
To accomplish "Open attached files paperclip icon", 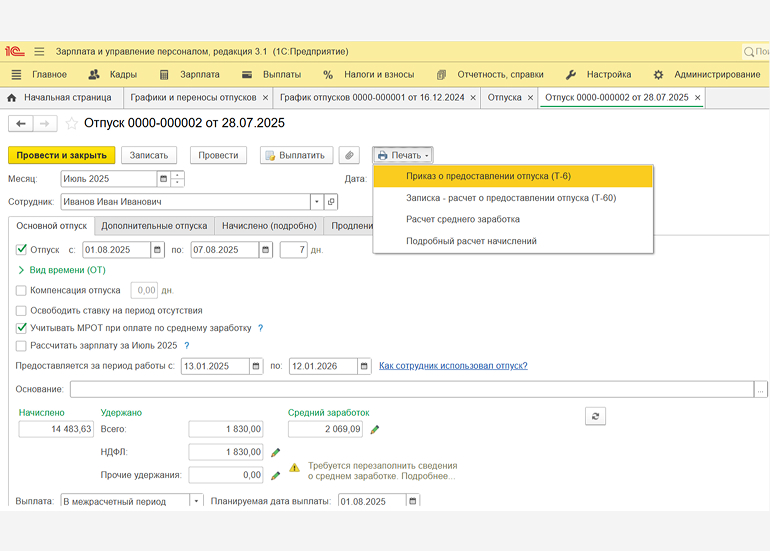I will pyautogui.click(x=349, y=155).
